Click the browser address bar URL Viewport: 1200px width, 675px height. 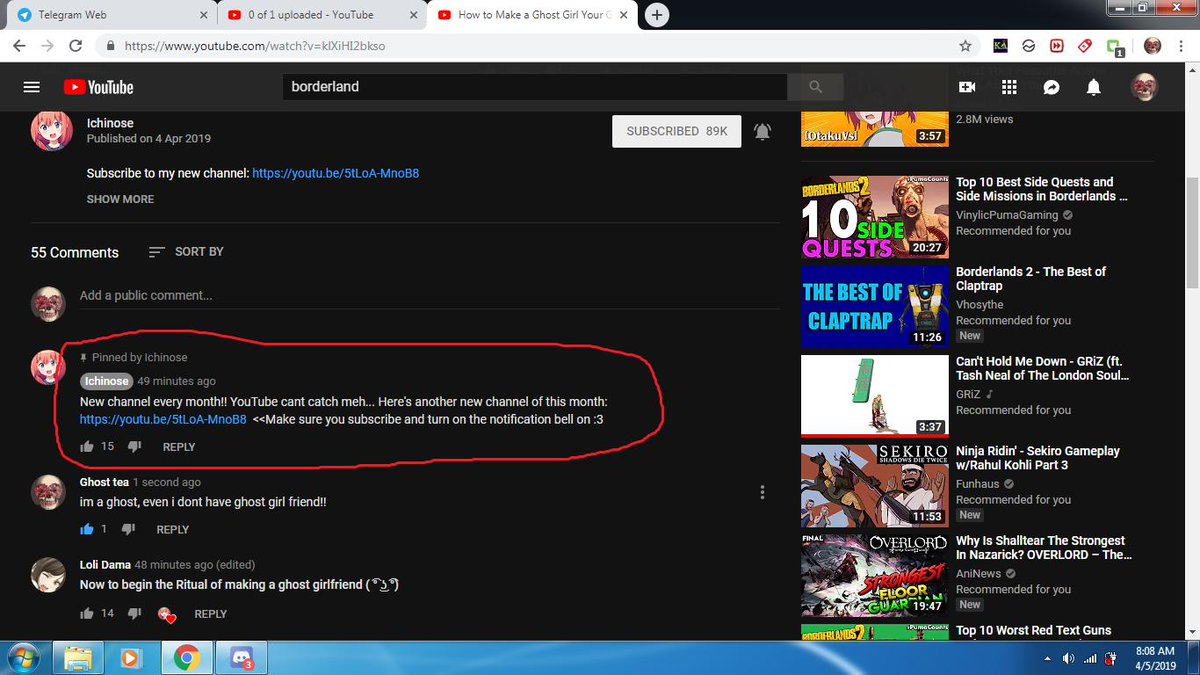coord(254,46)
